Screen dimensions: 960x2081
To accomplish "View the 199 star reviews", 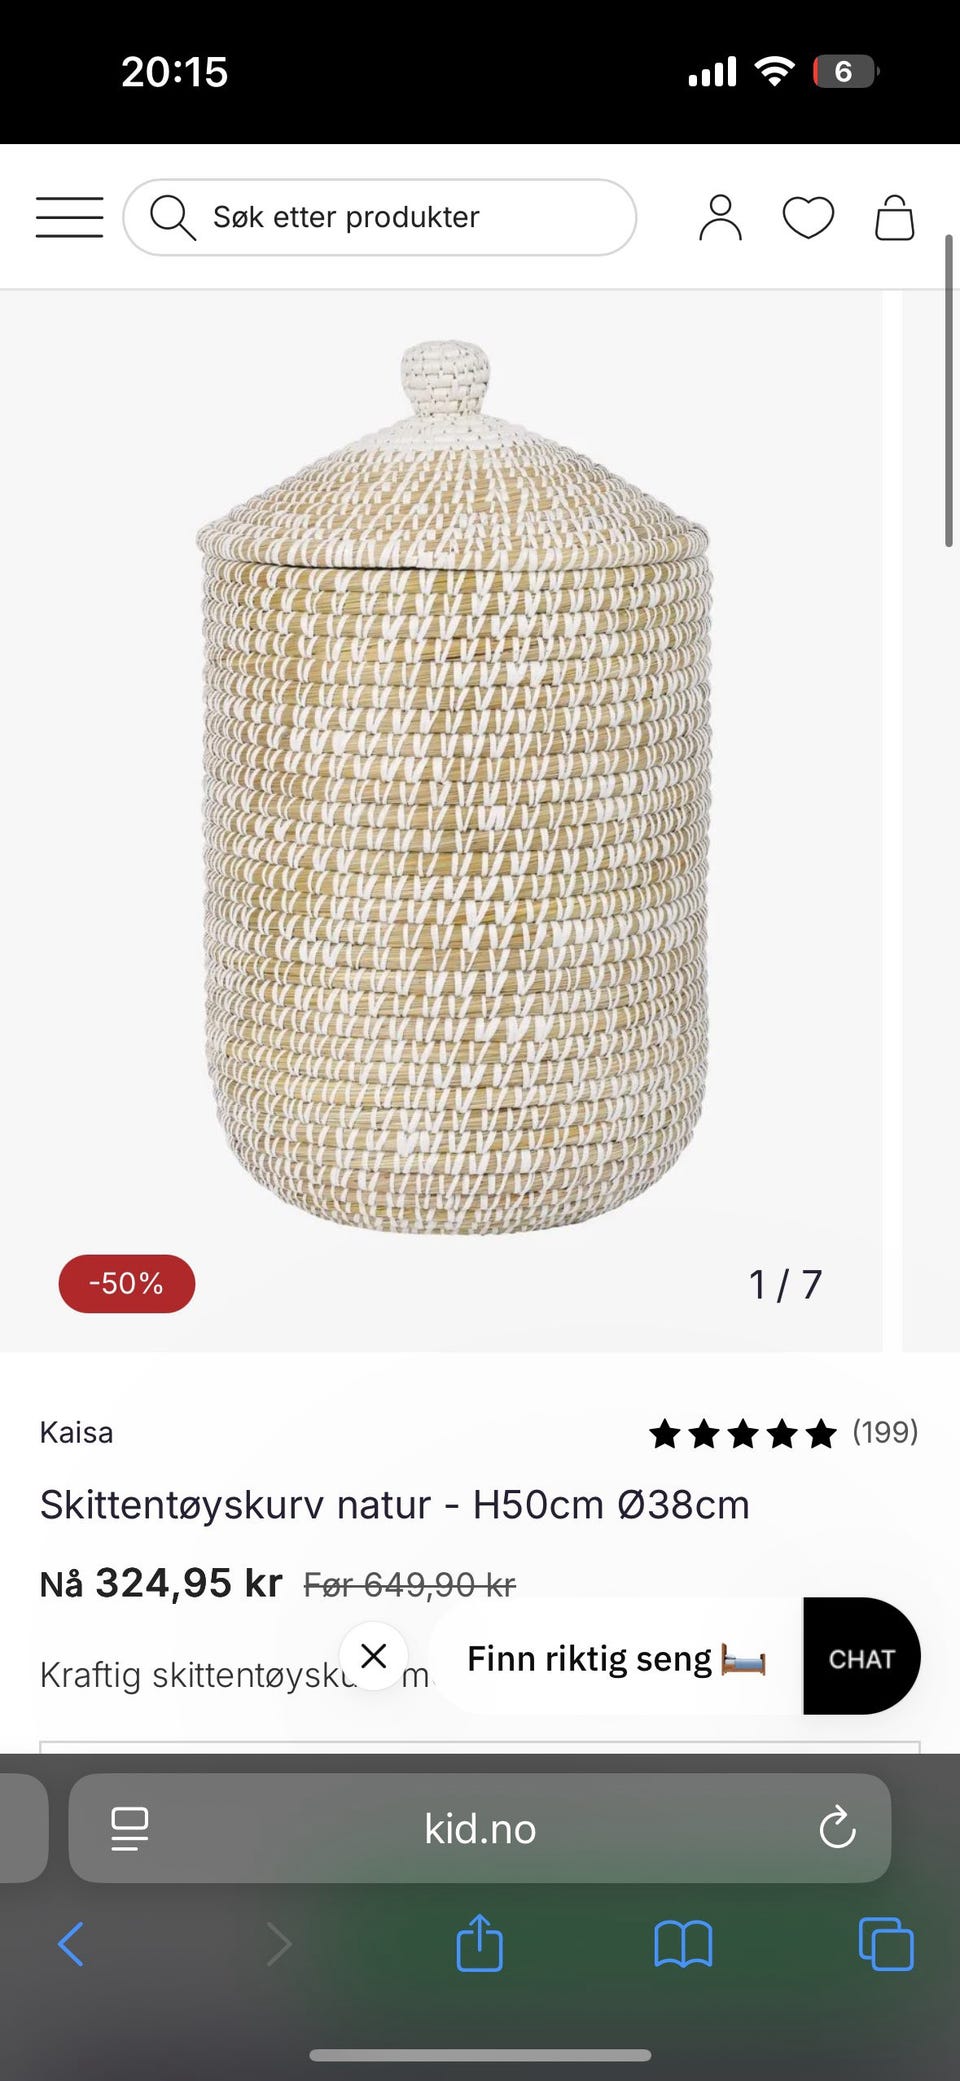I will click(783, 1433).
